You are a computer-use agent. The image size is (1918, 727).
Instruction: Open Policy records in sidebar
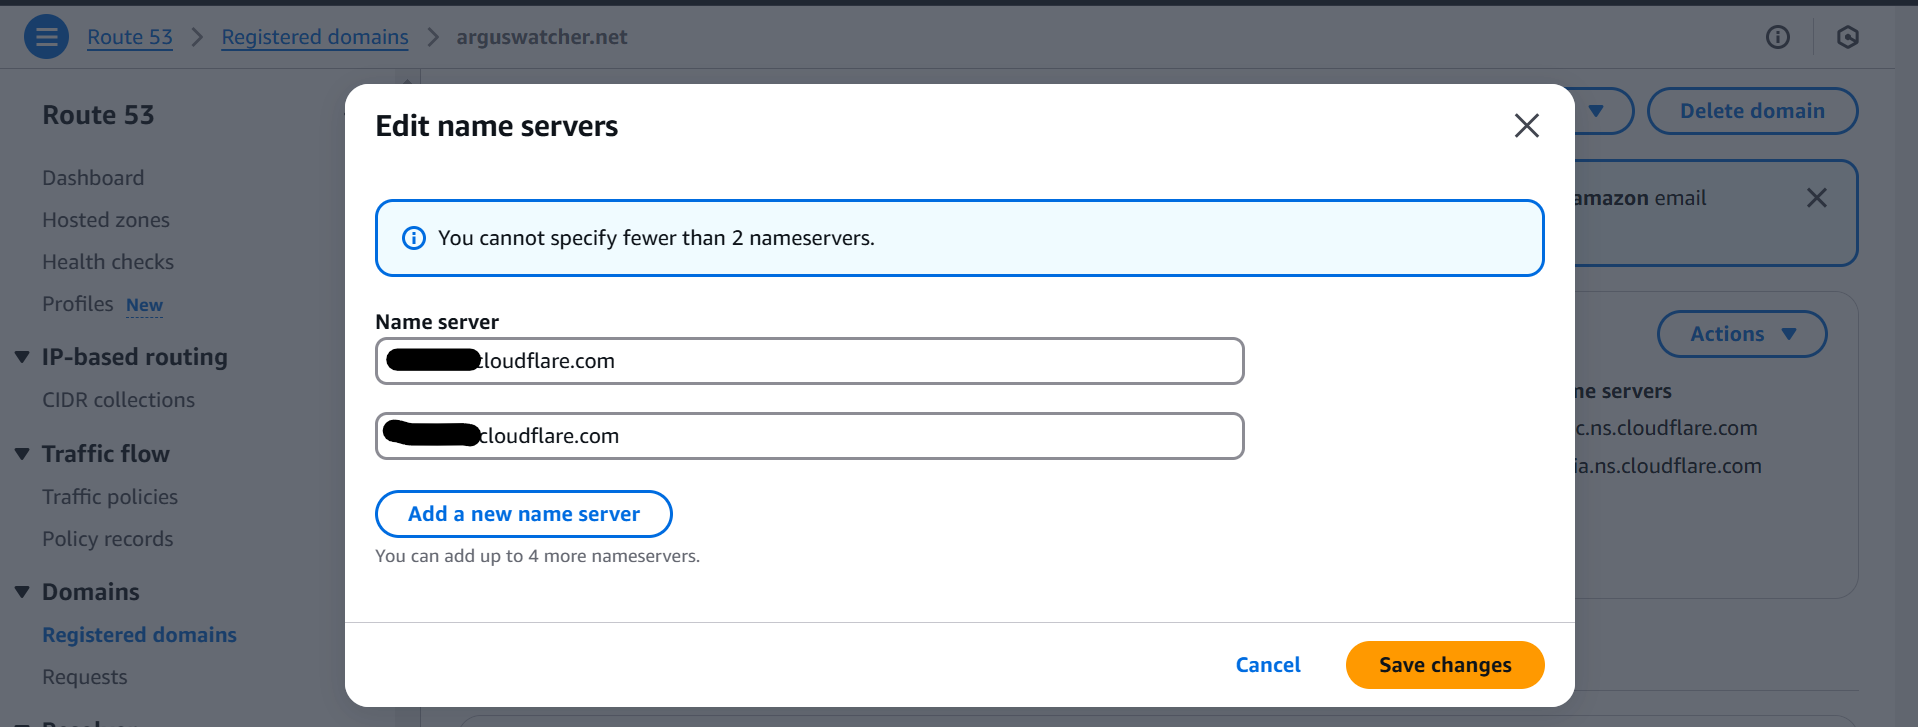(x=108, y=539)
